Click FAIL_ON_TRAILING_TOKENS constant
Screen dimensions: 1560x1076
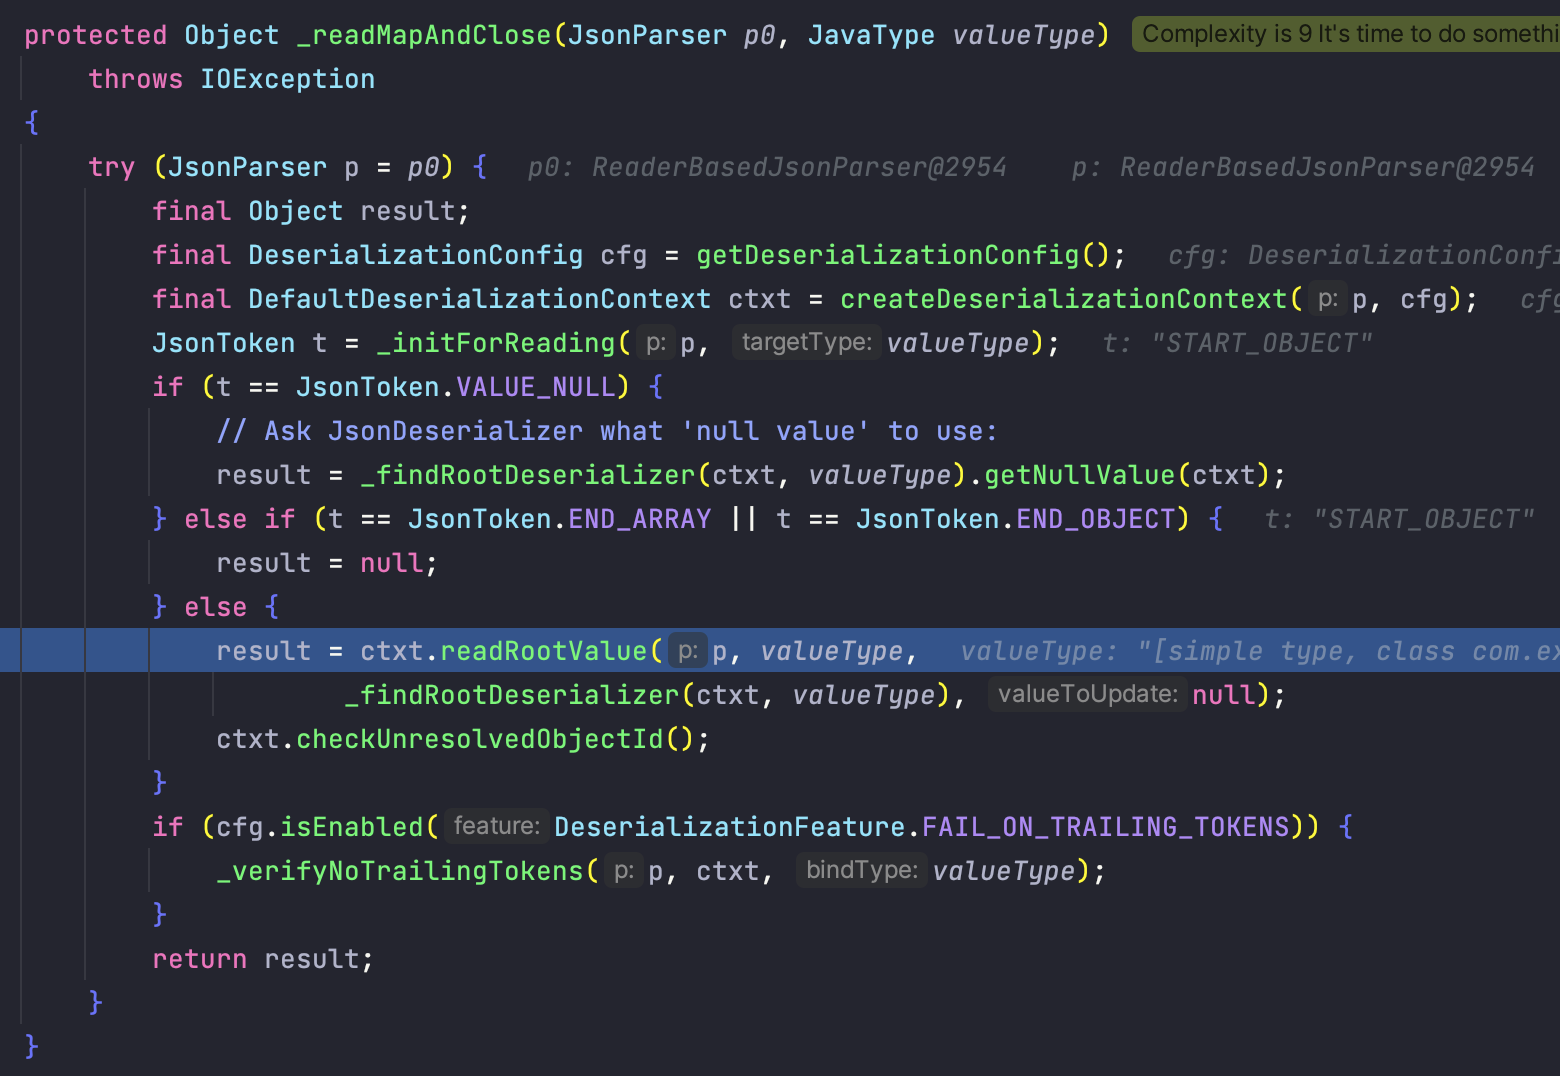1106,827
